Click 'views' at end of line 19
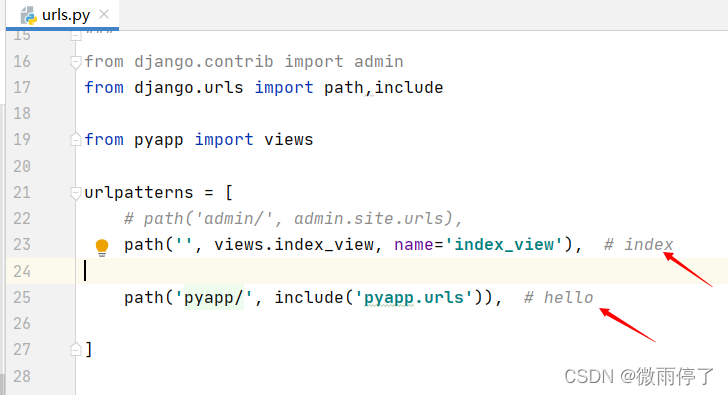 pyautogui.click(x=289, y=140)
